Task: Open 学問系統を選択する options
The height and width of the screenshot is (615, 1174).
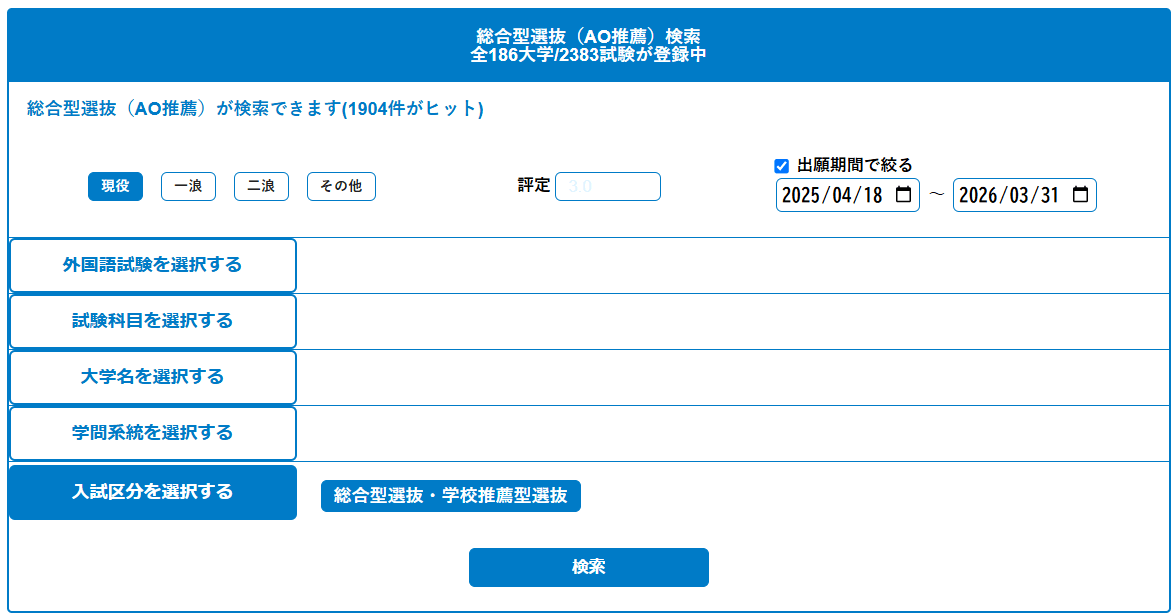Action: click(x=152, y=433)
